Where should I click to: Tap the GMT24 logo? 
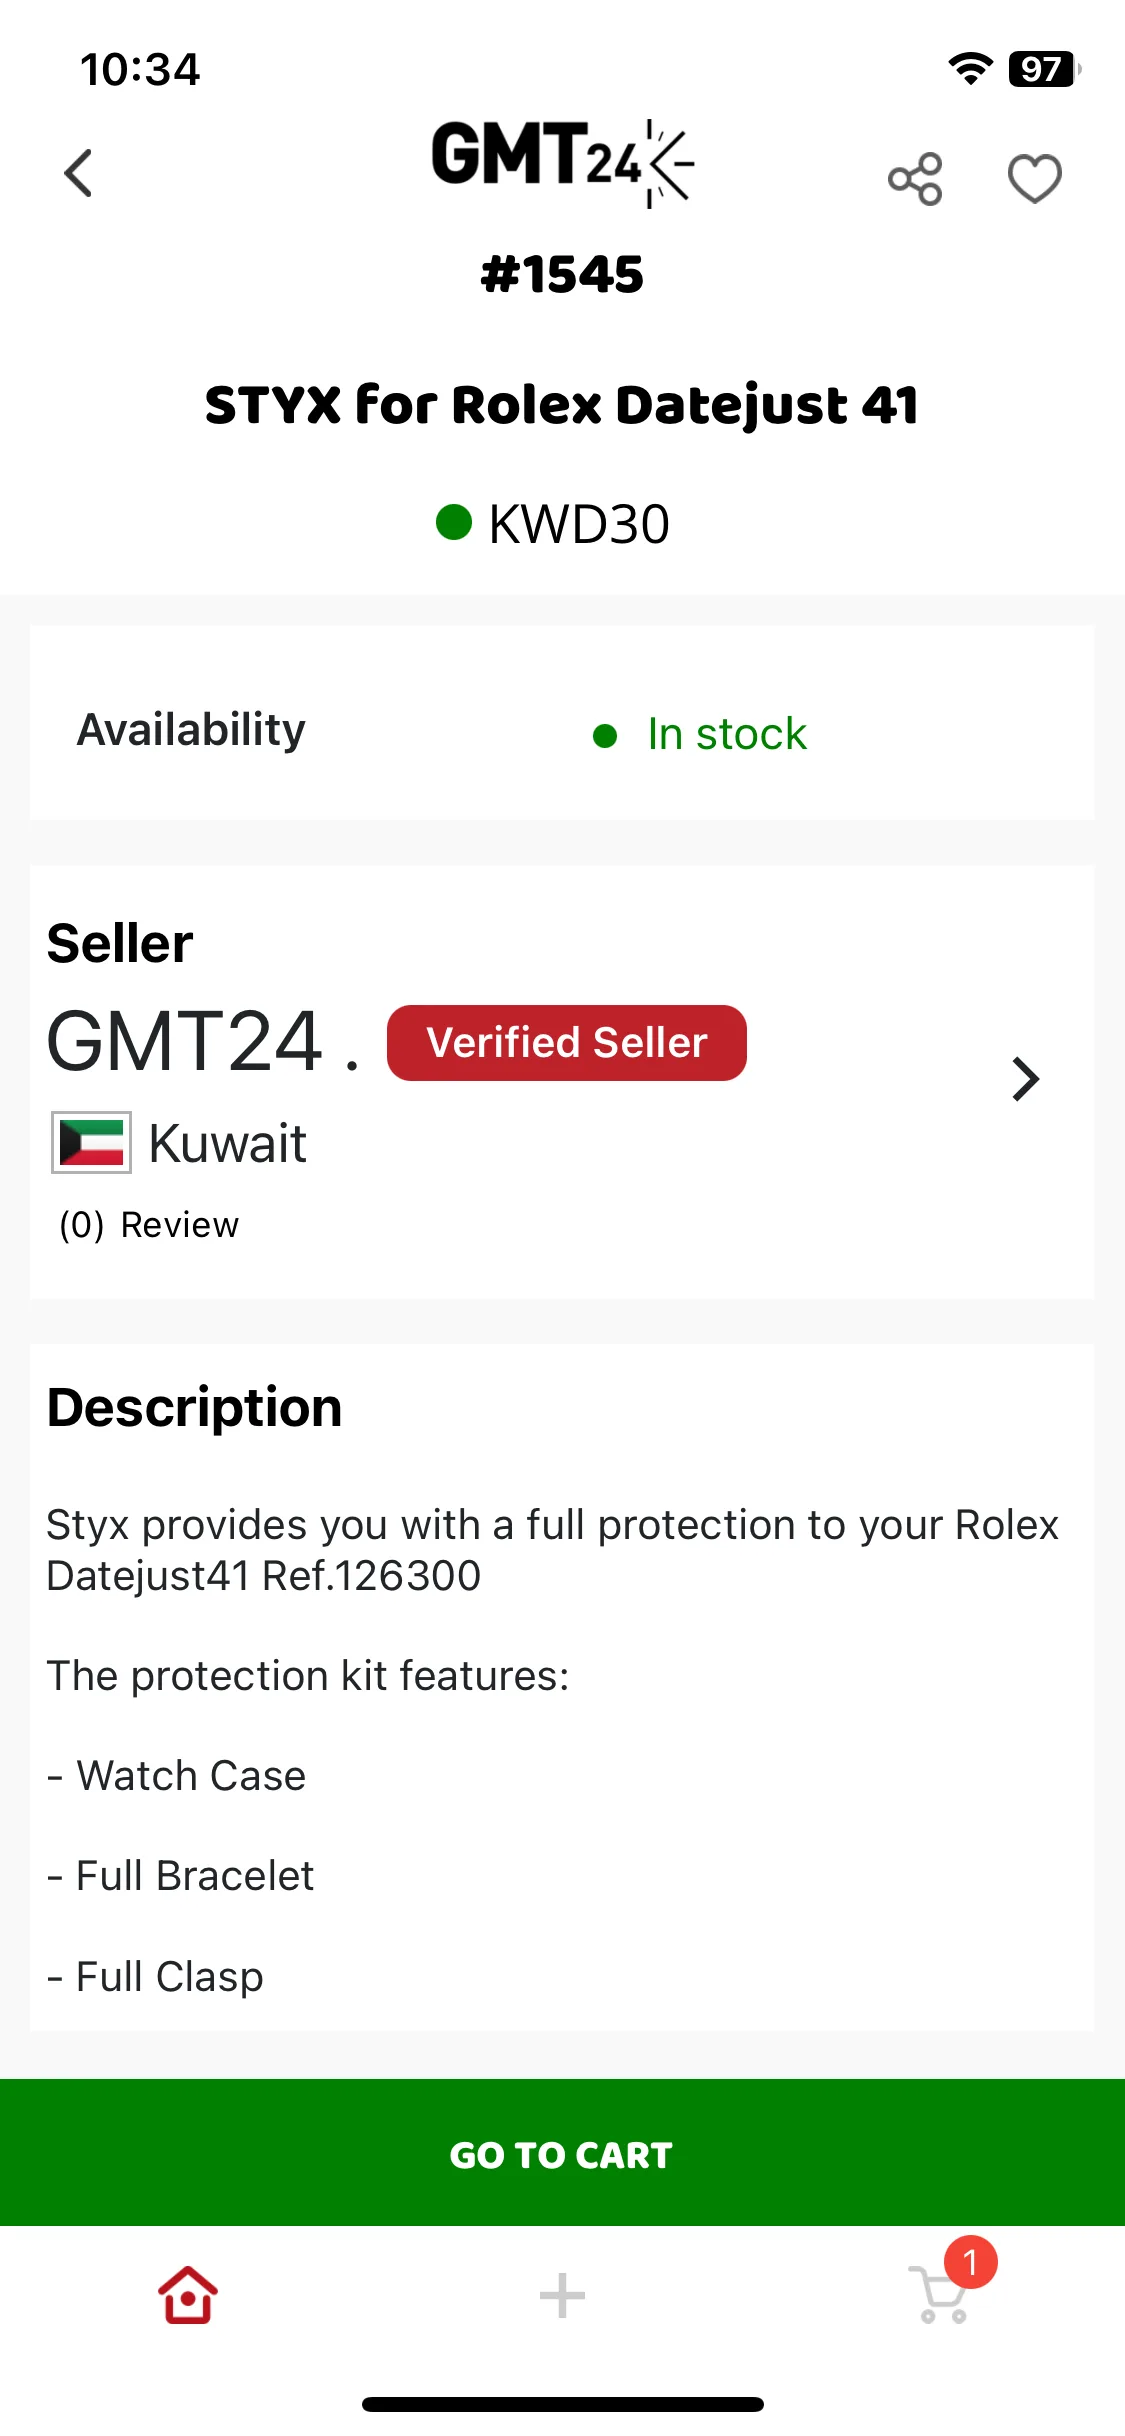click(562, 163)
